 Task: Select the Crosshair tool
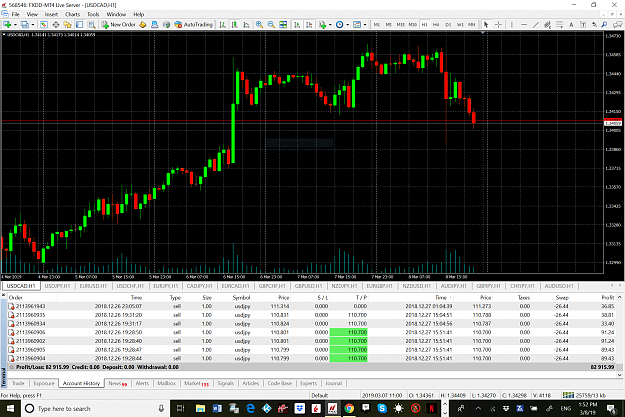[x=498, y=25]
